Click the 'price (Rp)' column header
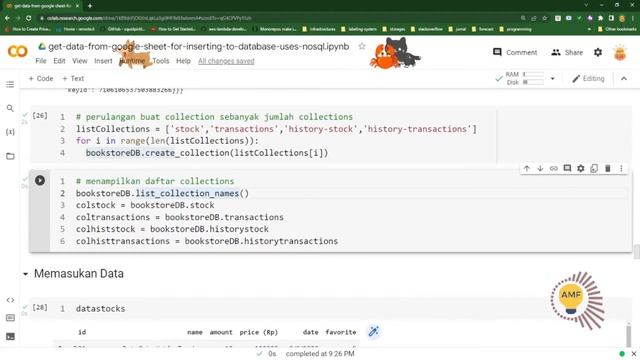The width and height of the screenshot is (640, 360). [258, 332]
